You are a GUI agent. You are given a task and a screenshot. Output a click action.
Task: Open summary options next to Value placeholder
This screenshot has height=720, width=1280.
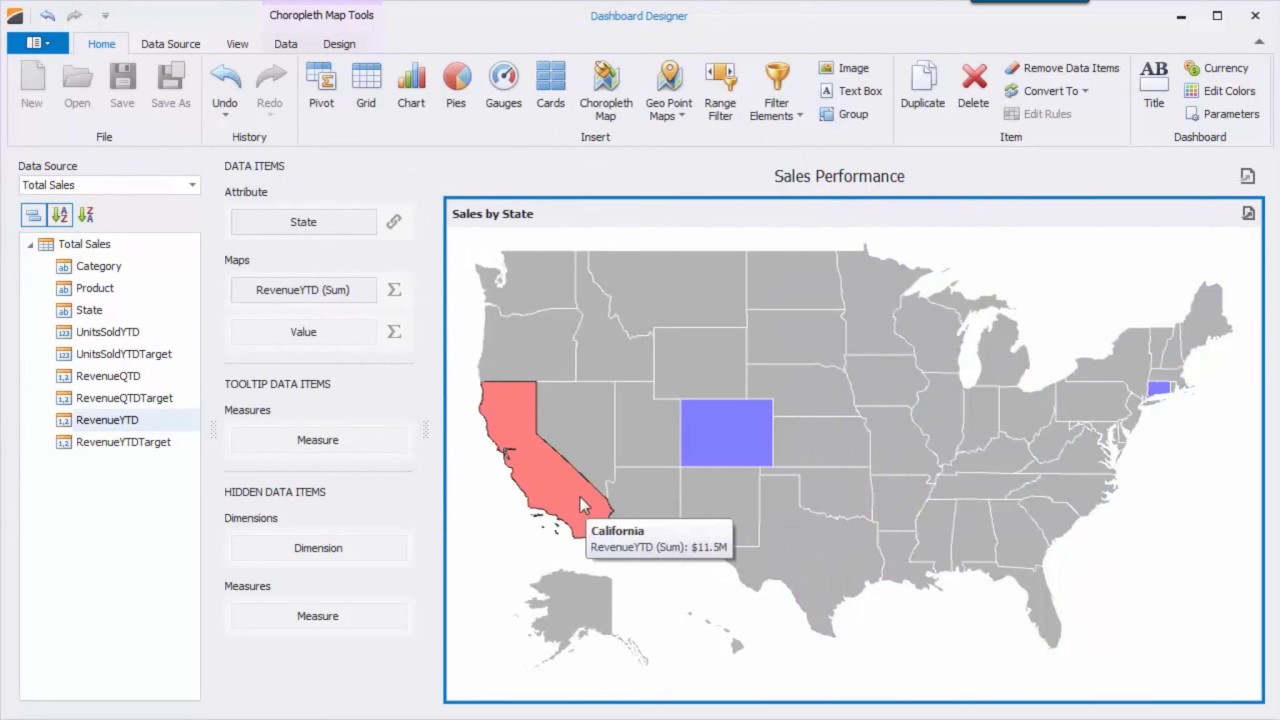click(394, 332)
